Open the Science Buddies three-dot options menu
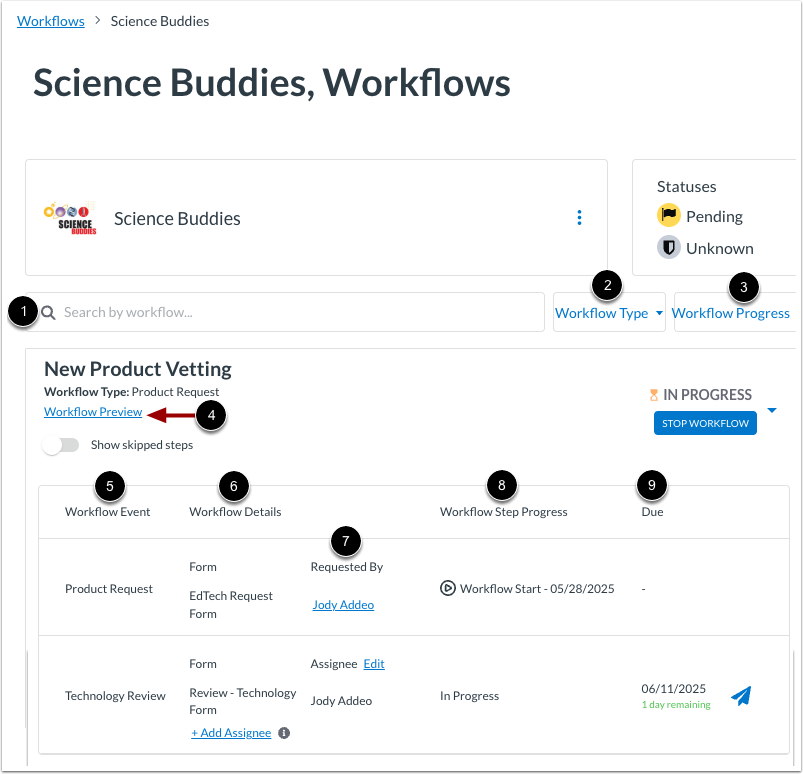The image size is (803, 774). (x=579, y=217)
